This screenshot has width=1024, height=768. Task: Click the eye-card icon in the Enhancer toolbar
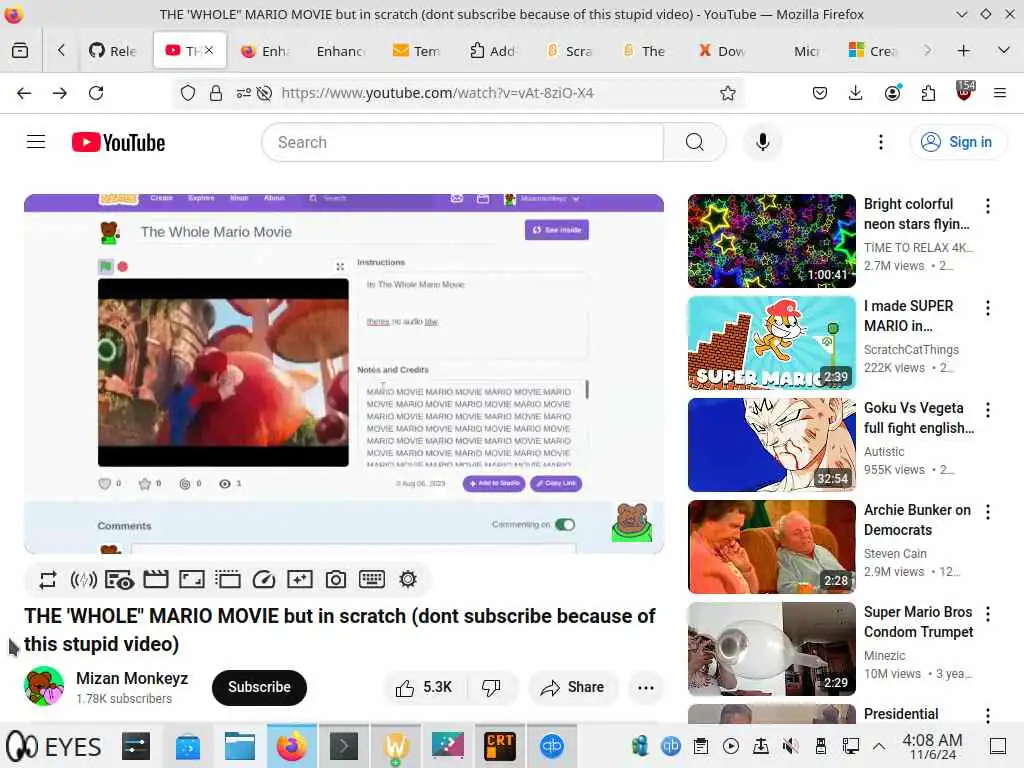tap(120, 580)
